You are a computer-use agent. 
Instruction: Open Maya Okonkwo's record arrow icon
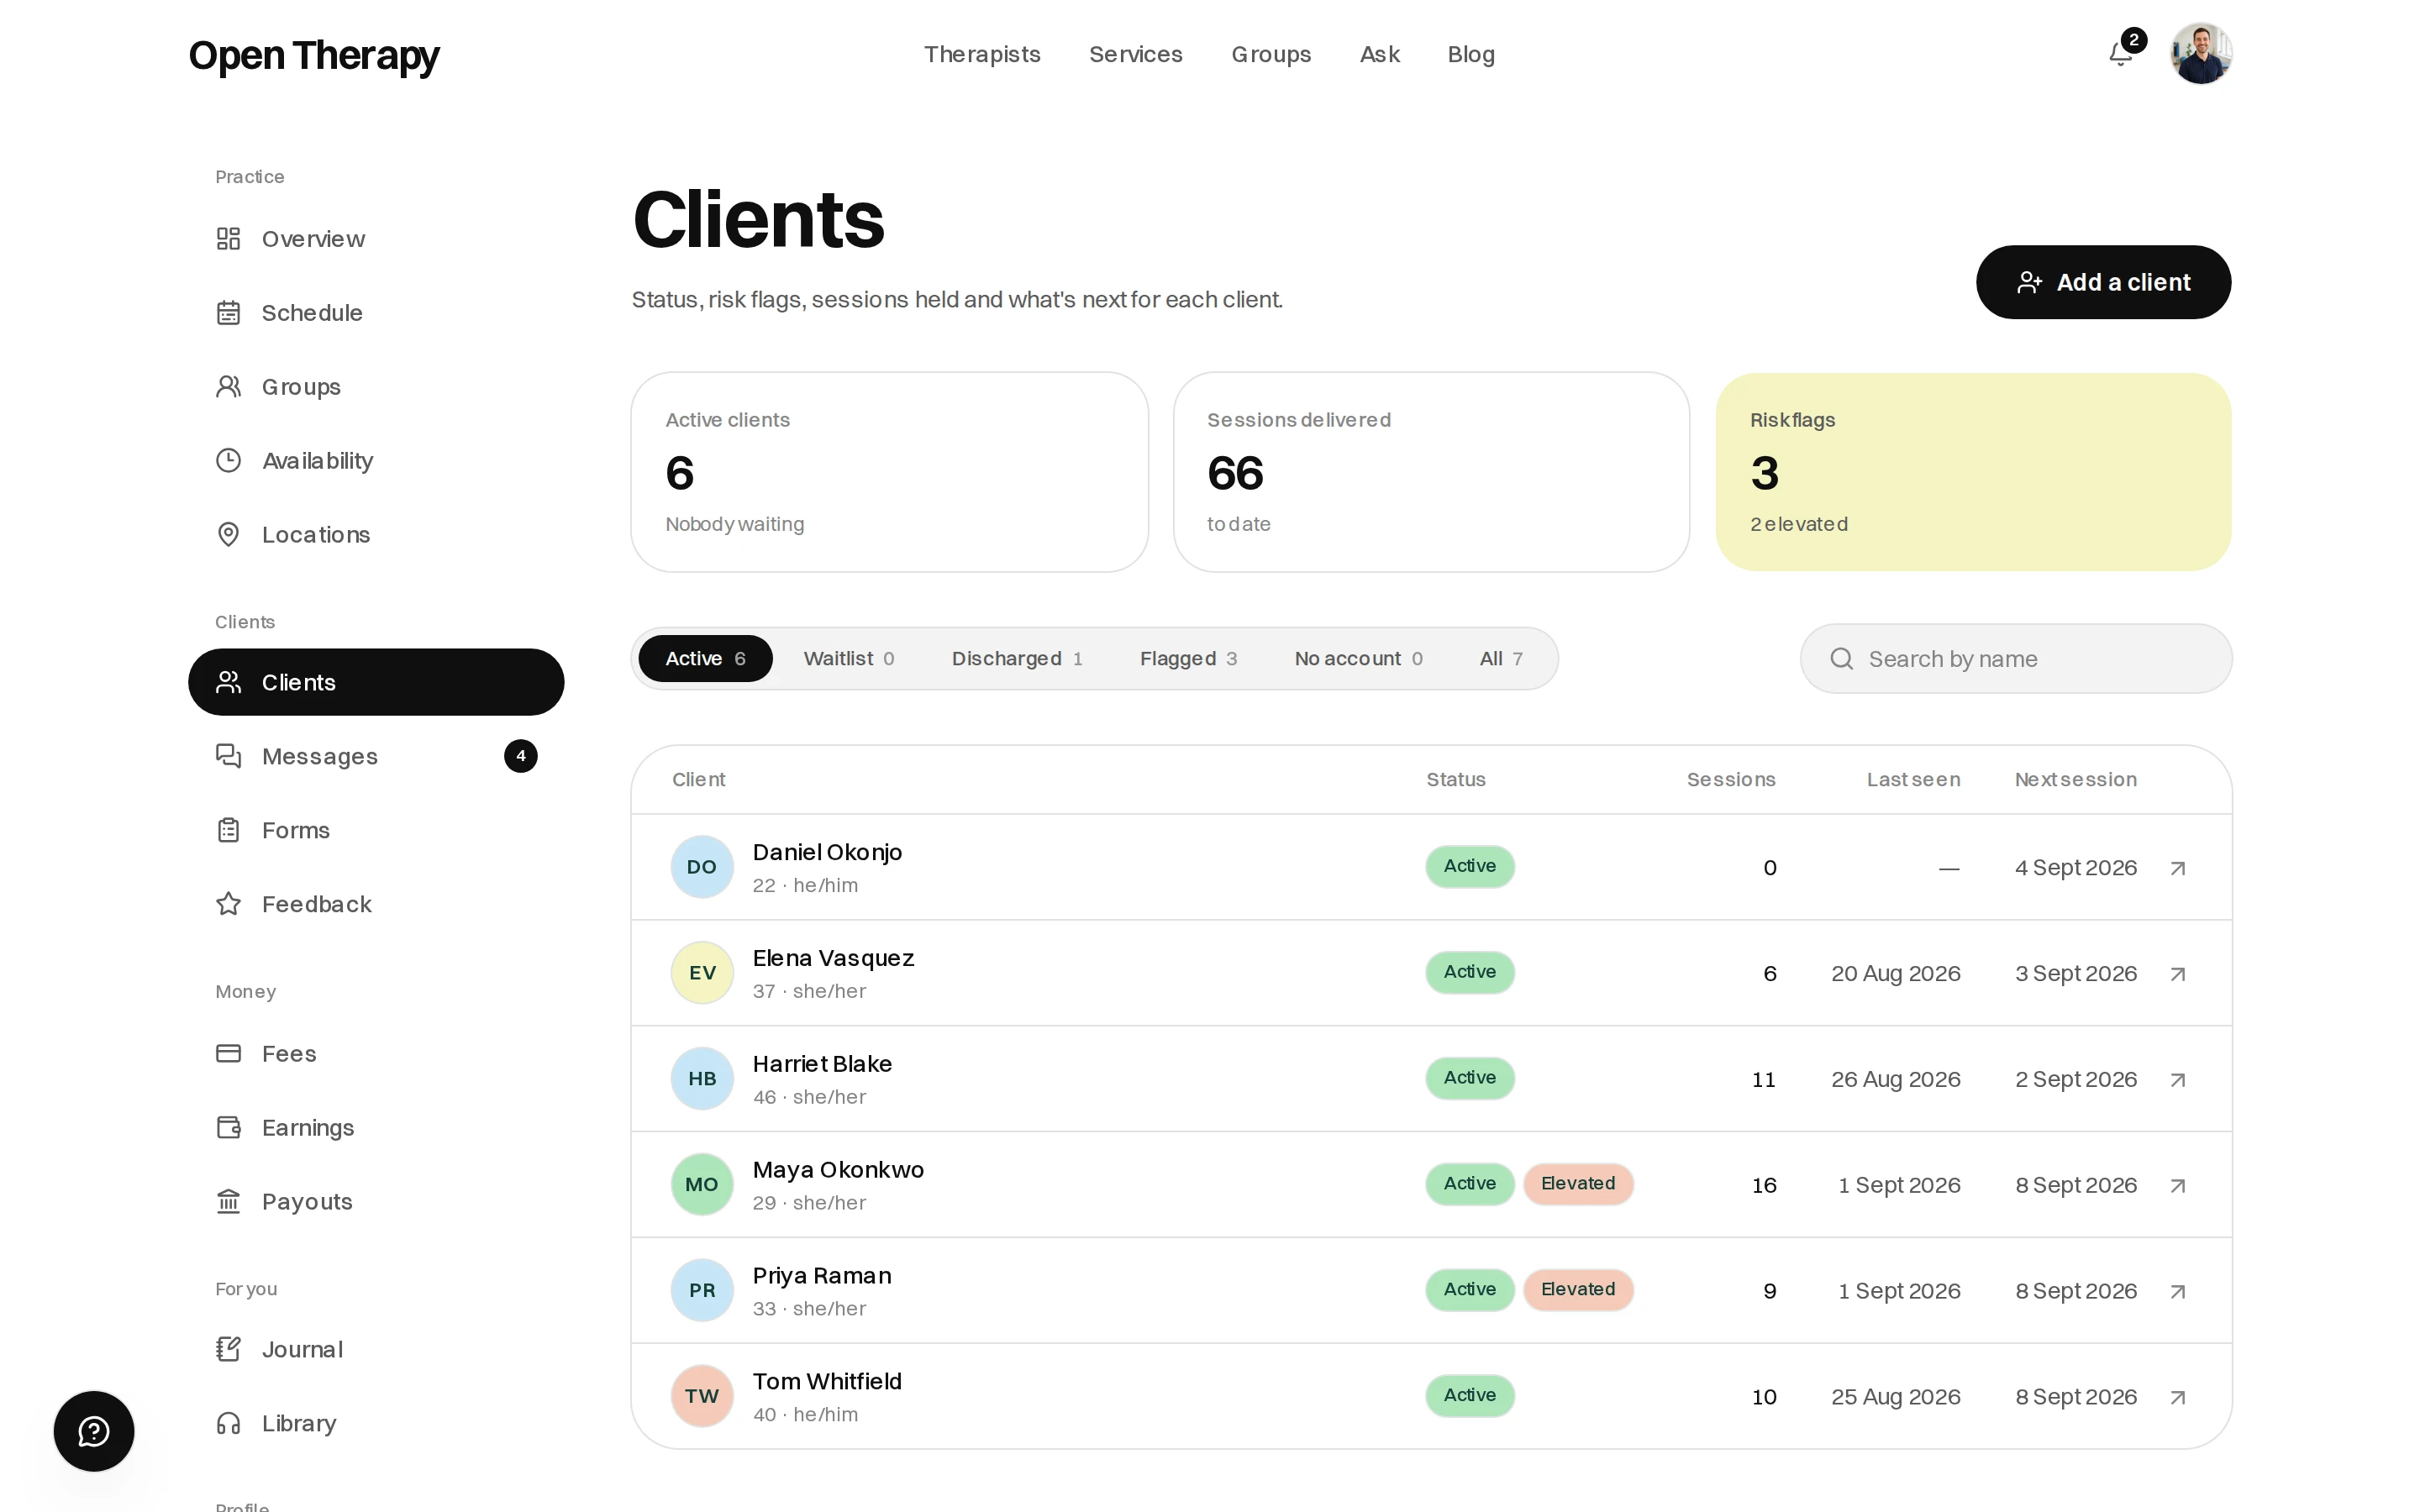coord(2178,1186)
